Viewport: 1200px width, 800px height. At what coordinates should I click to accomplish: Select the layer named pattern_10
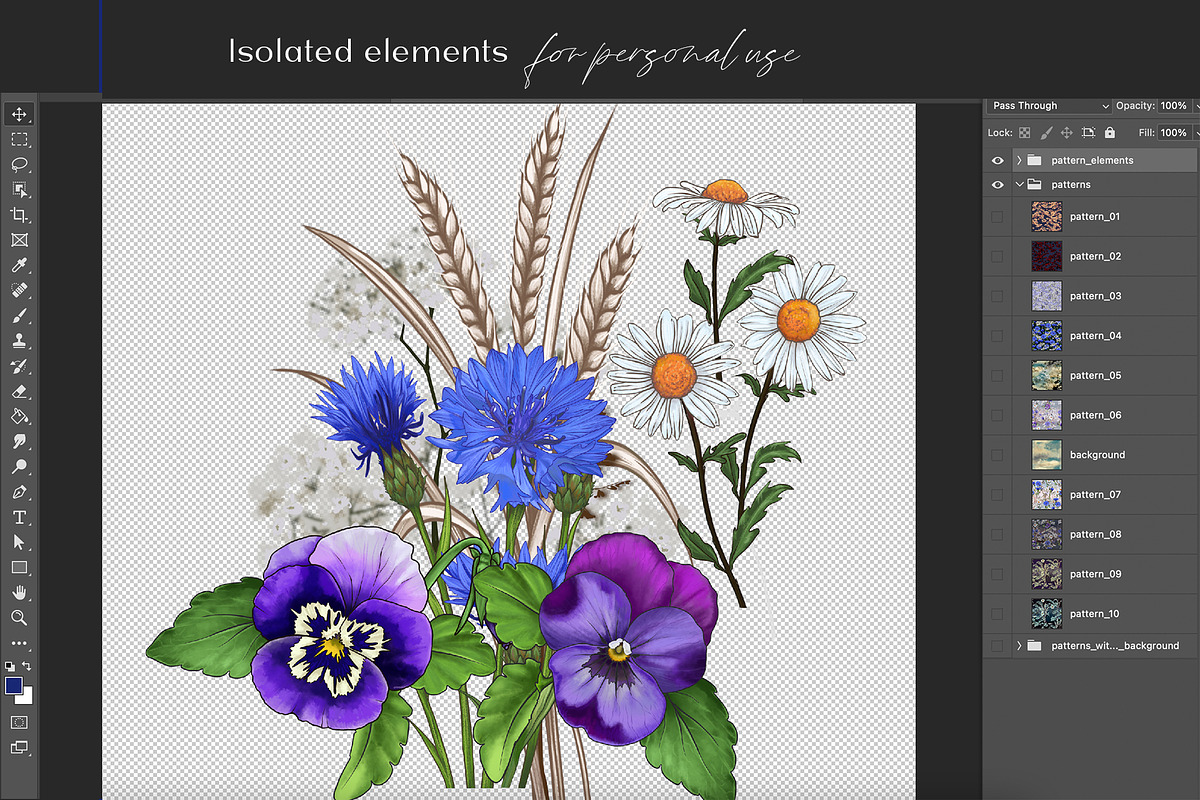[x=1095, y=614]
